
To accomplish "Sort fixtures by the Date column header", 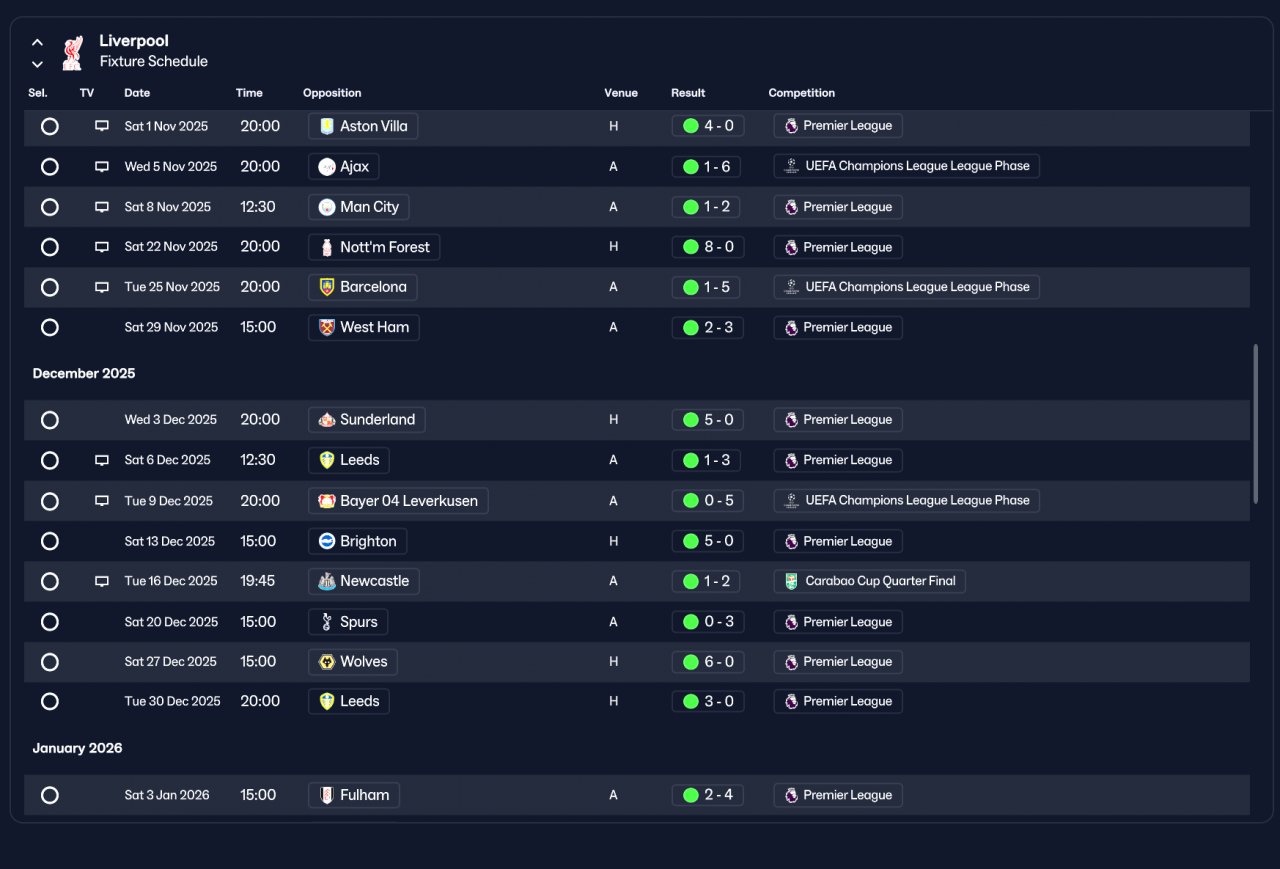I will click(137, 93).
